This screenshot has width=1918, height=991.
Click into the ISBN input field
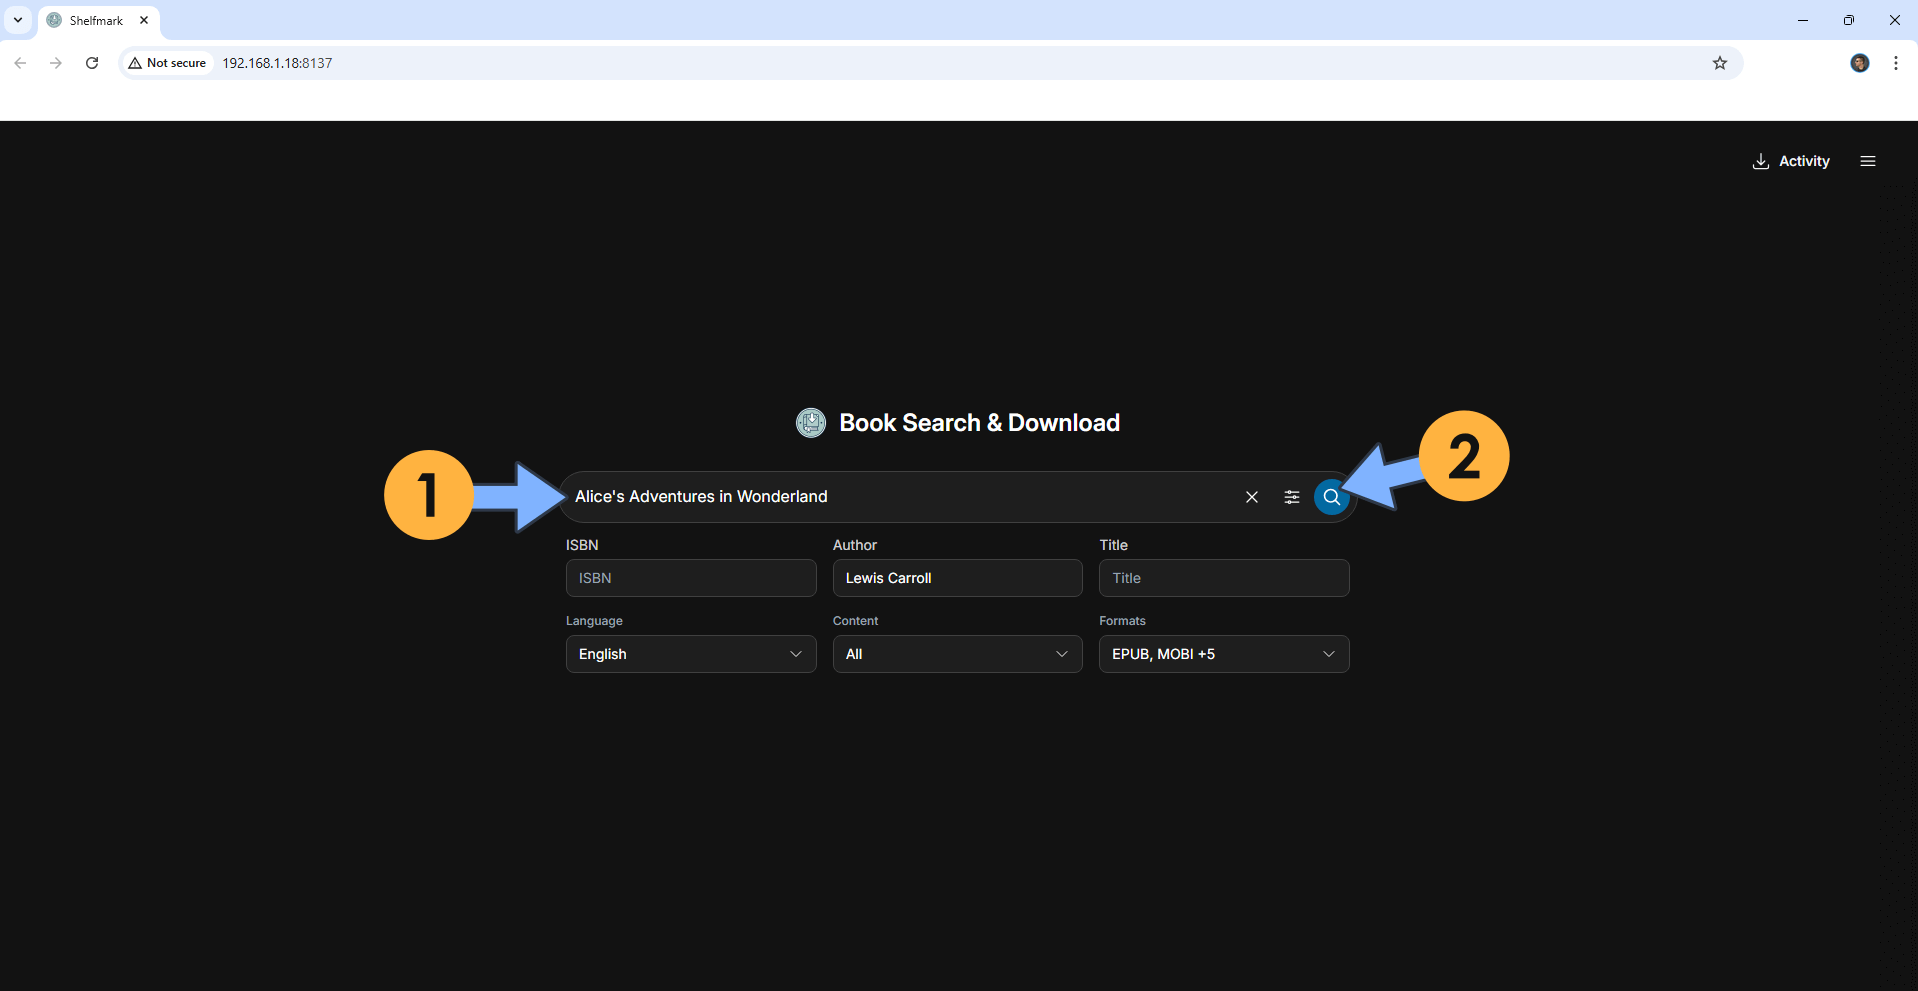point(690,578)
